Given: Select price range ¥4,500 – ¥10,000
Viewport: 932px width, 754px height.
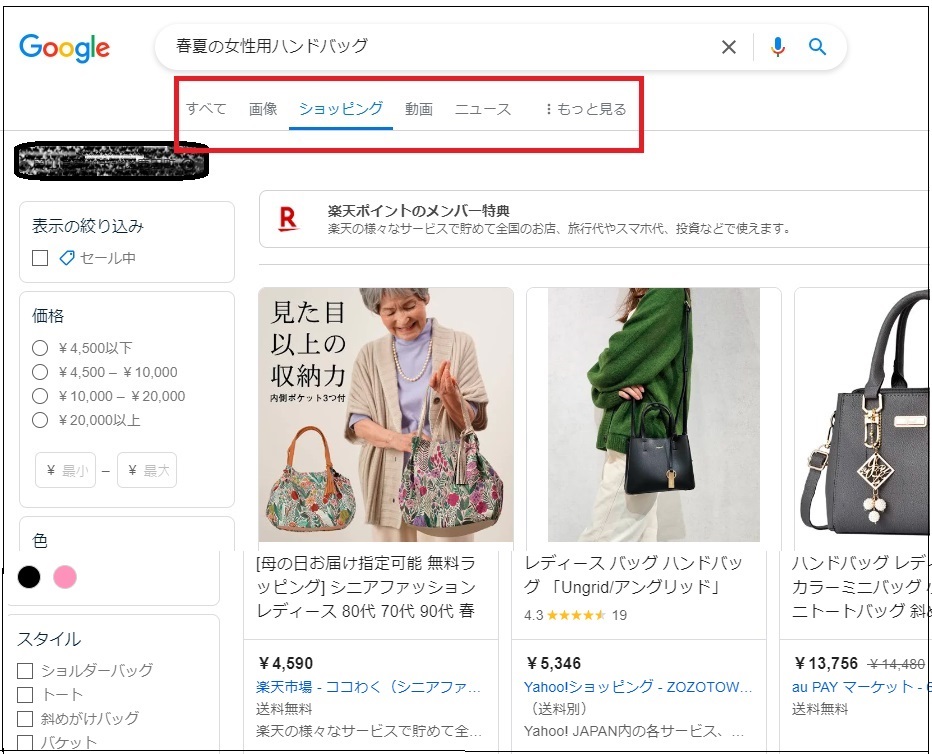Looking at the screenshot, I should pos(40,372).
